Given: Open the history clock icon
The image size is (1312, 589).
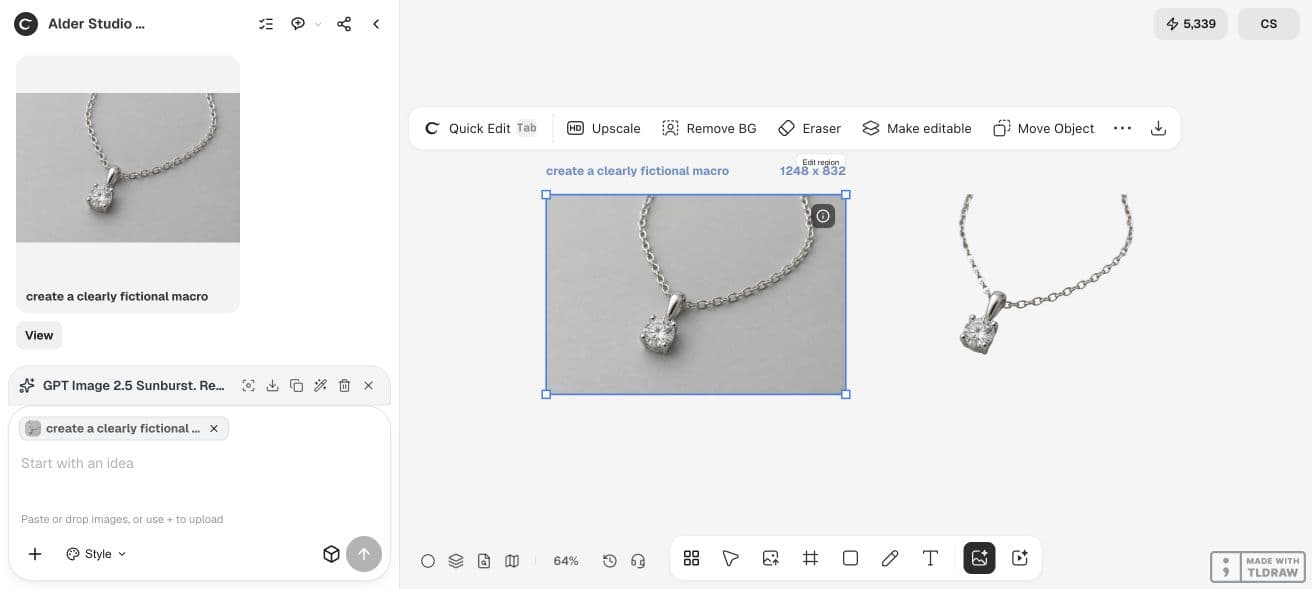Looking at the screenshot, I should click(x=610, y=561).
